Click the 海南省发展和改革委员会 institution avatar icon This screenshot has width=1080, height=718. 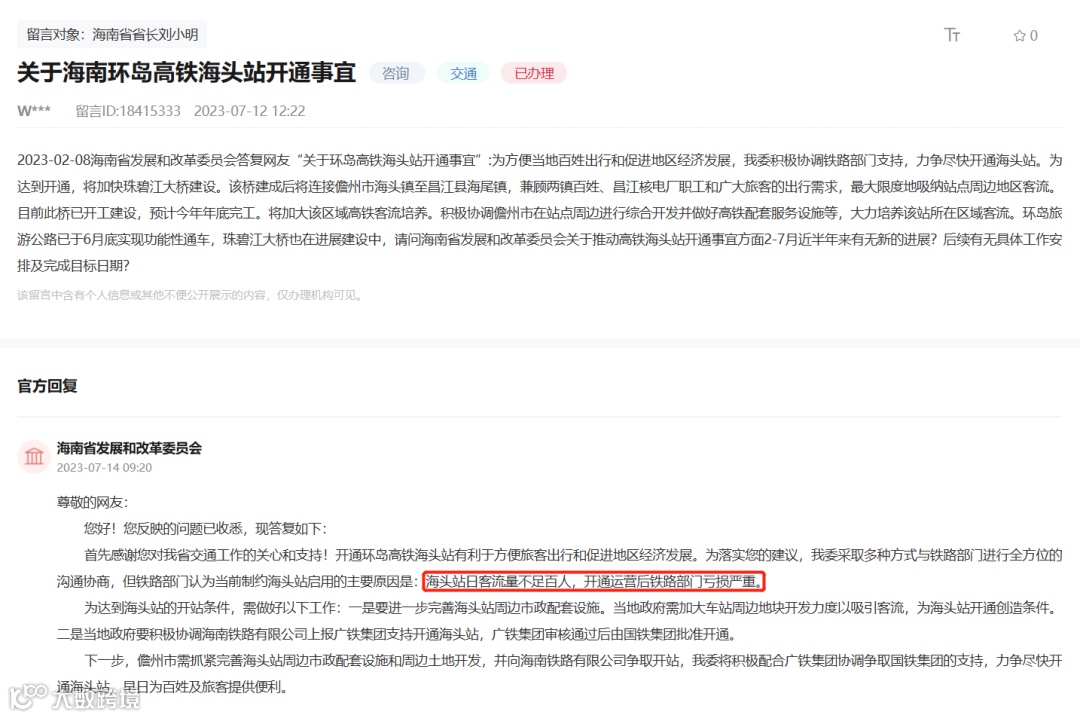(34, 456)
